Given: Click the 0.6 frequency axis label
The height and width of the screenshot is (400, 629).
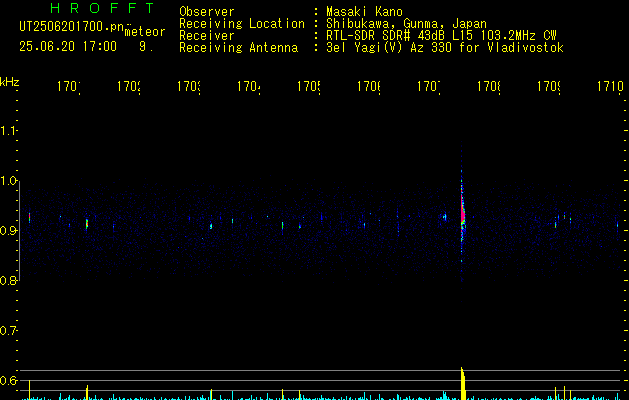Looking at the screenshot, I should click(x=8, y=380).
